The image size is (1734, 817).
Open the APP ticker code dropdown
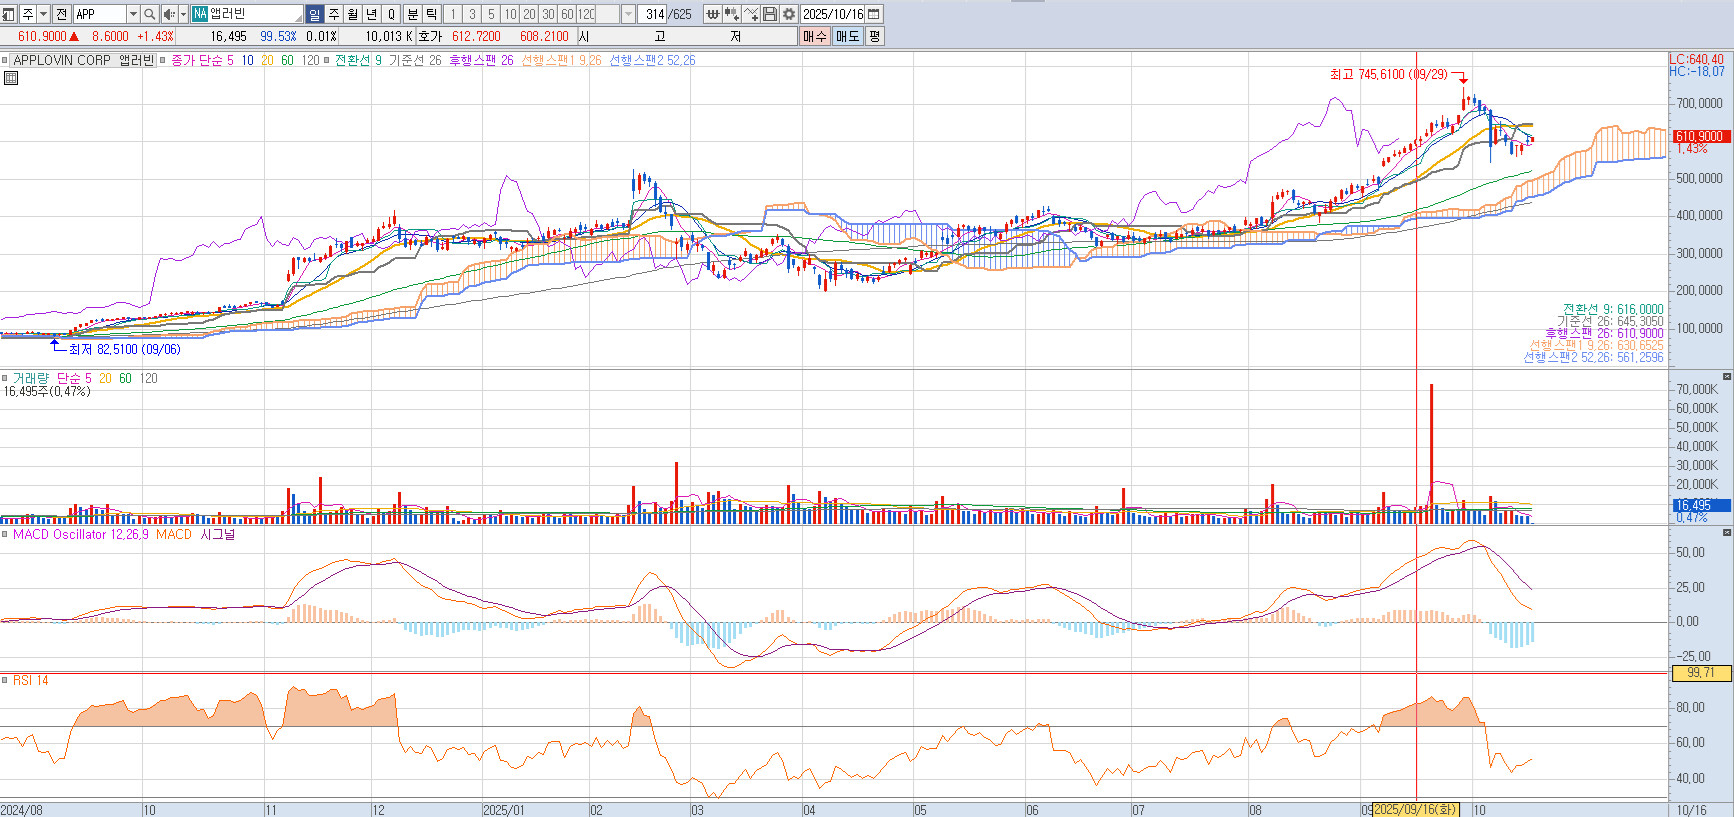pyautogui.click(x=133, y=14)
